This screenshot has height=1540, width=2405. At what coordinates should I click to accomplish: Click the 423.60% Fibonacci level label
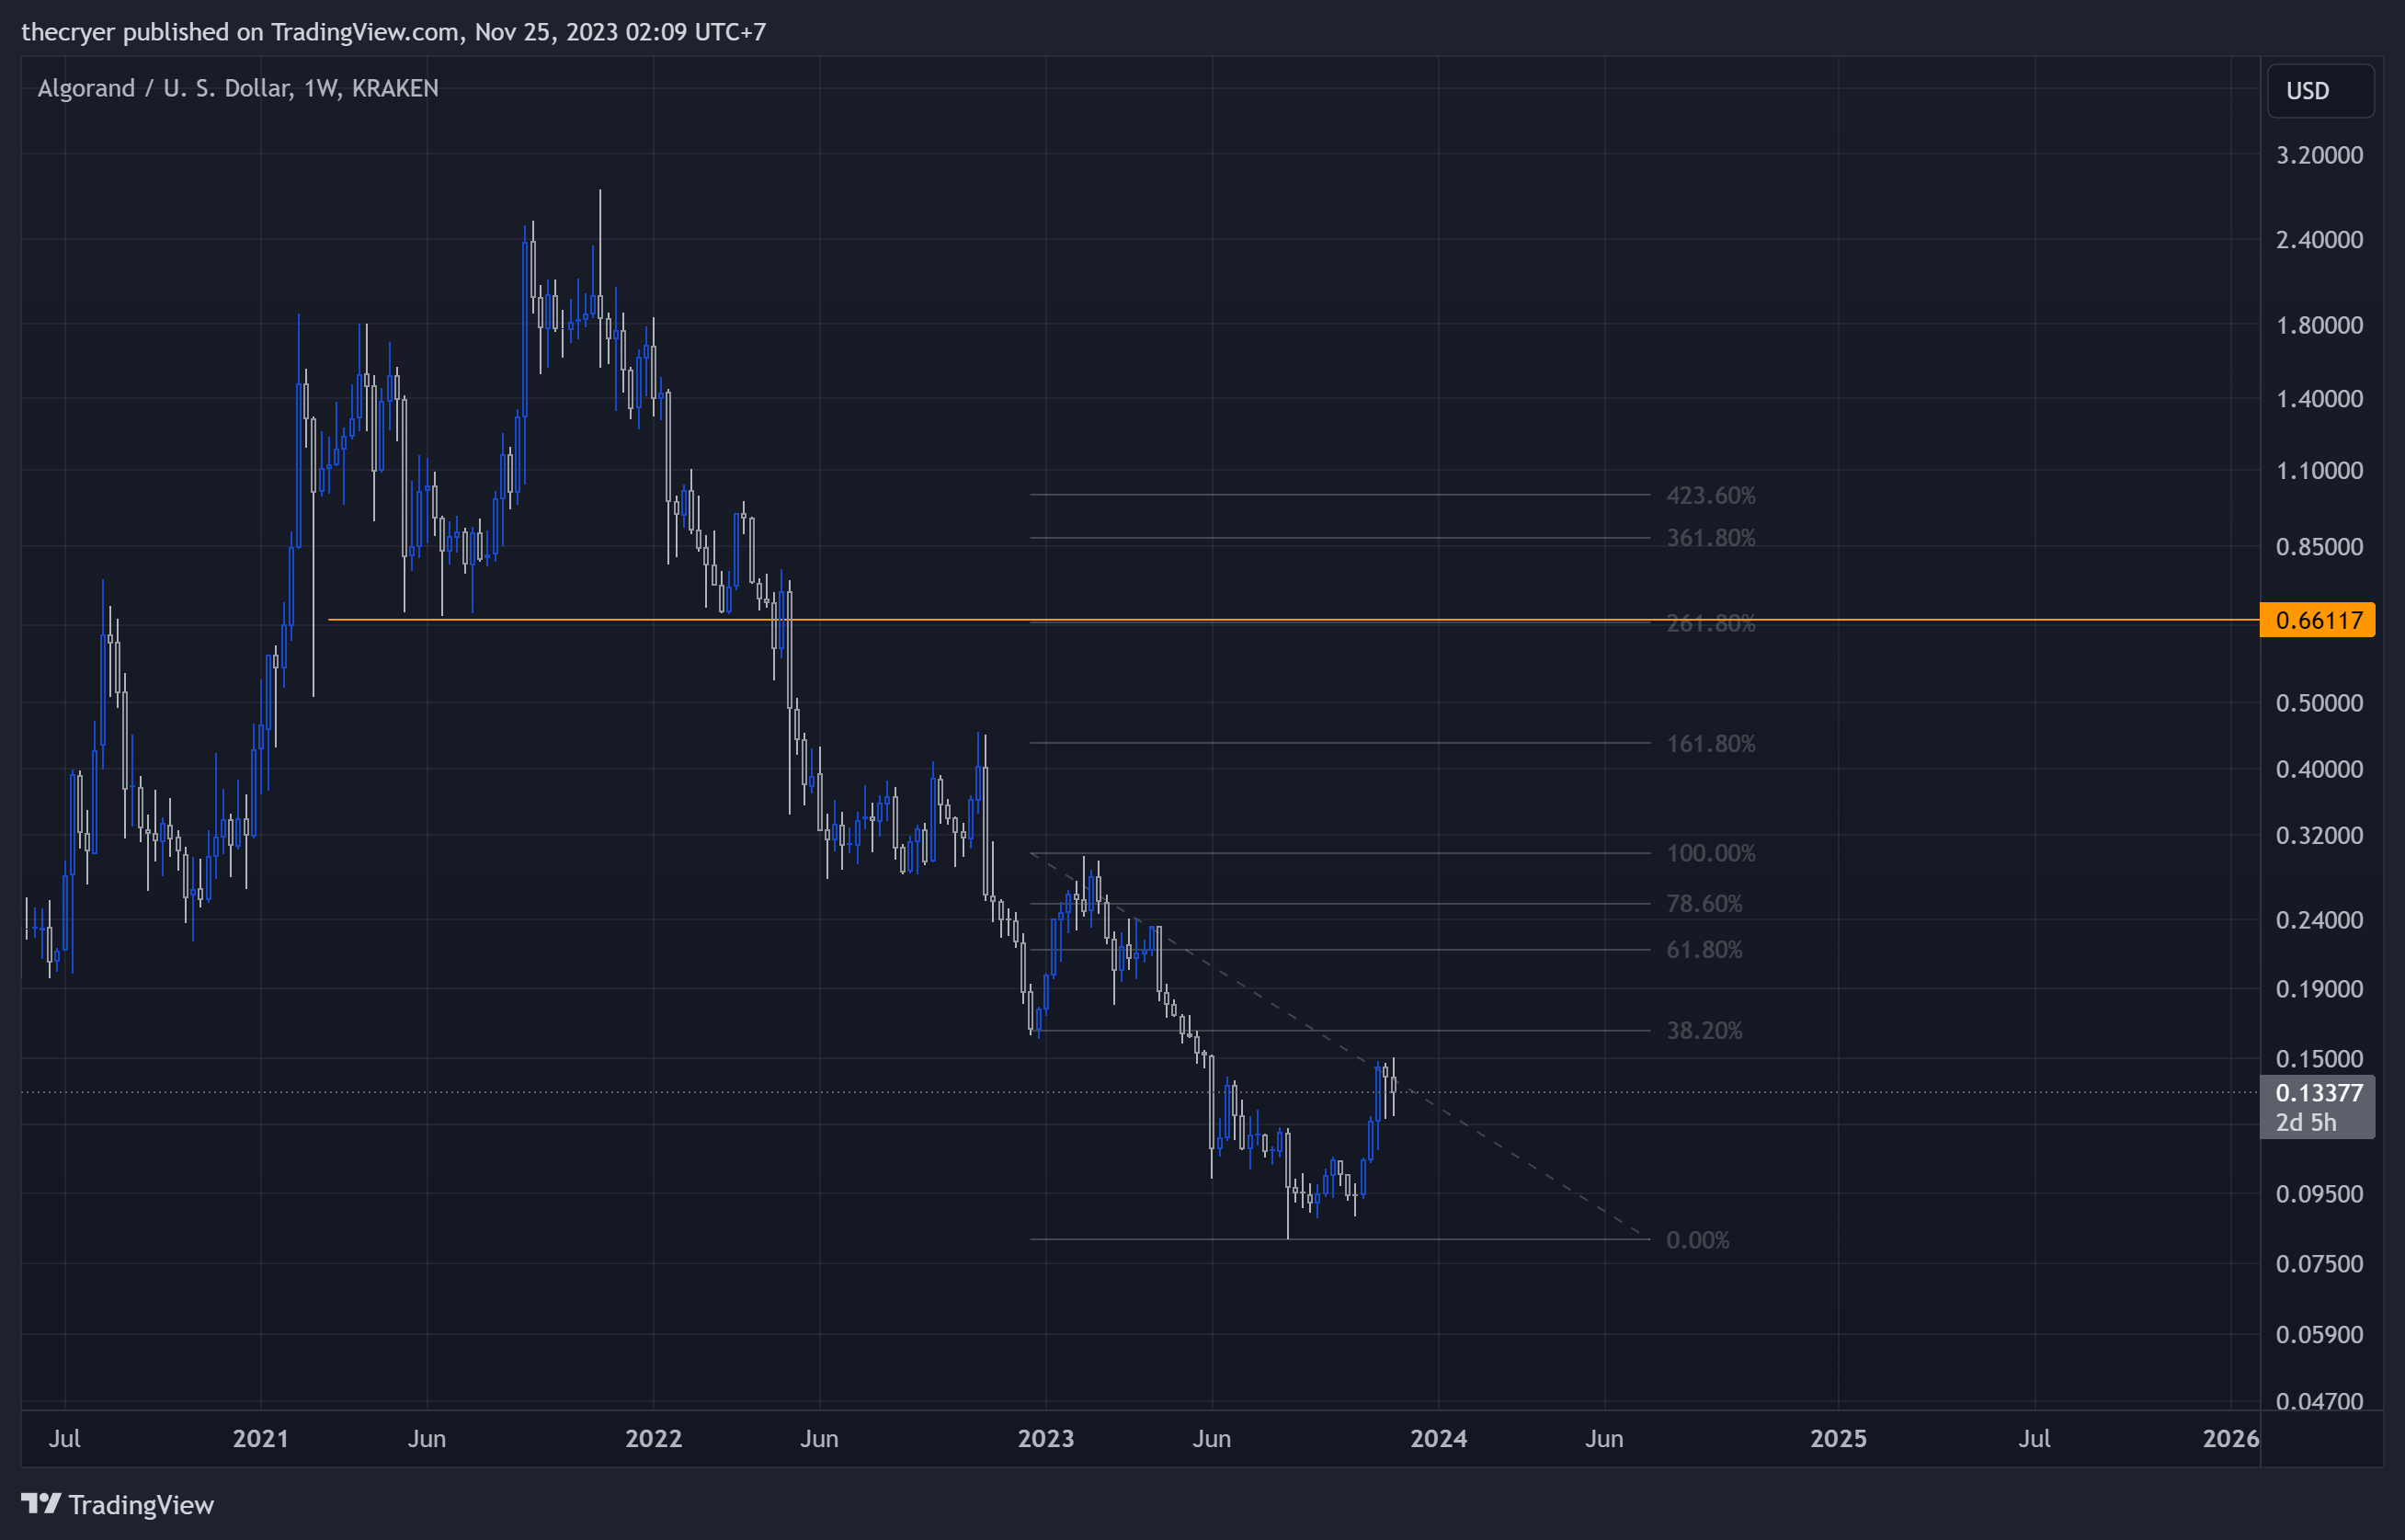pos(1711,495)
